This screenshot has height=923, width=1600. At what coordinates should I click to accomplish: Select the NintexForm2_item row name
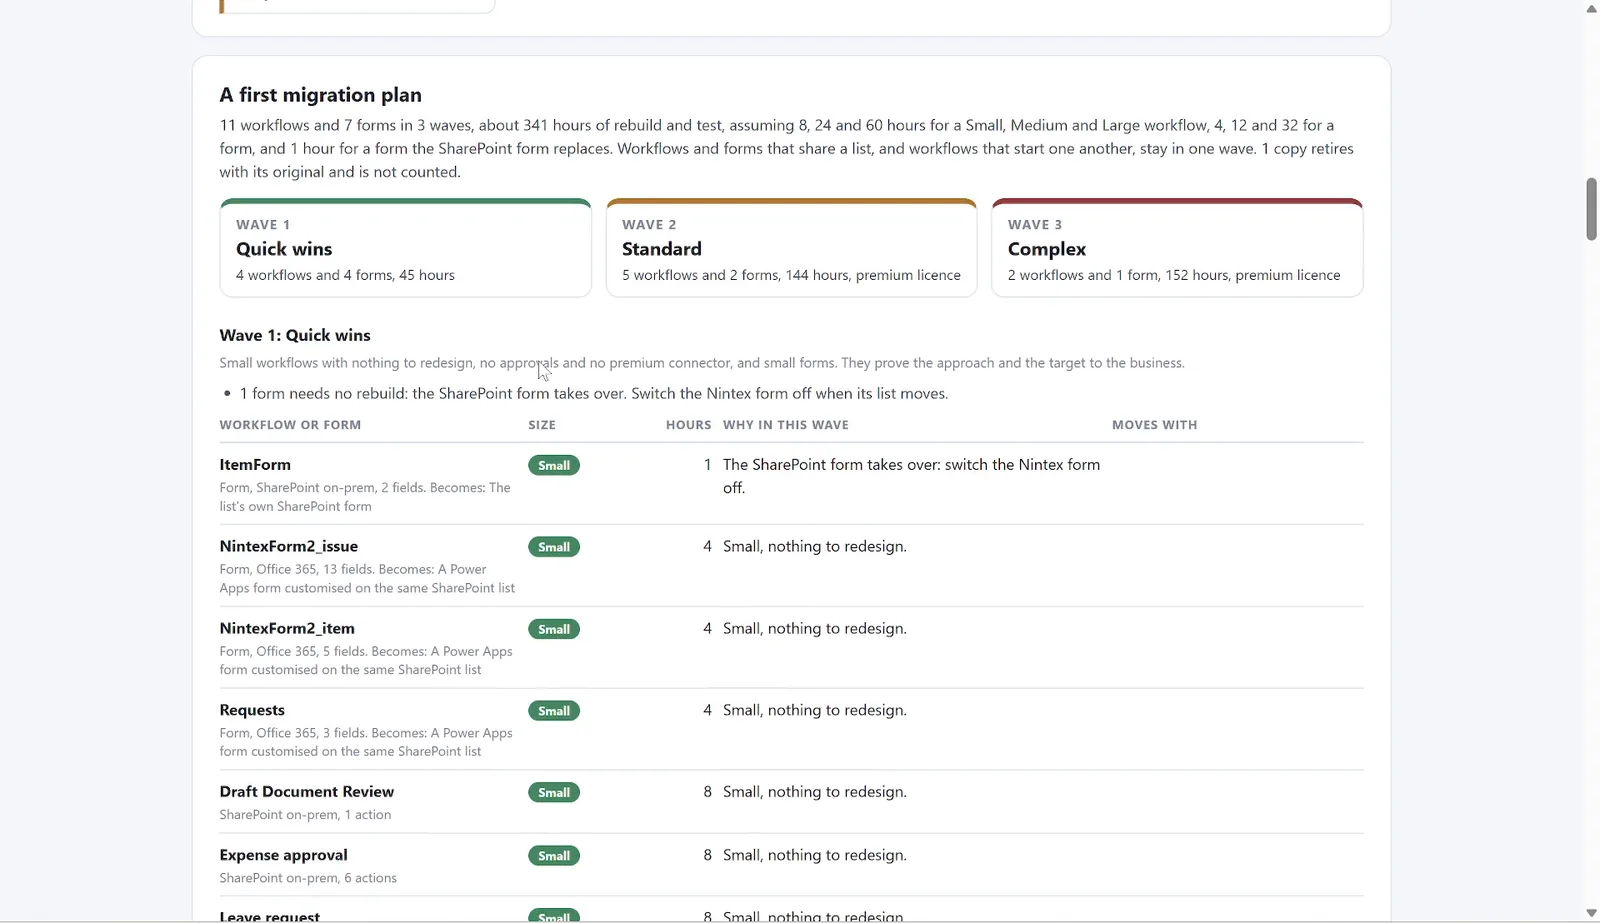coord(287,628)
